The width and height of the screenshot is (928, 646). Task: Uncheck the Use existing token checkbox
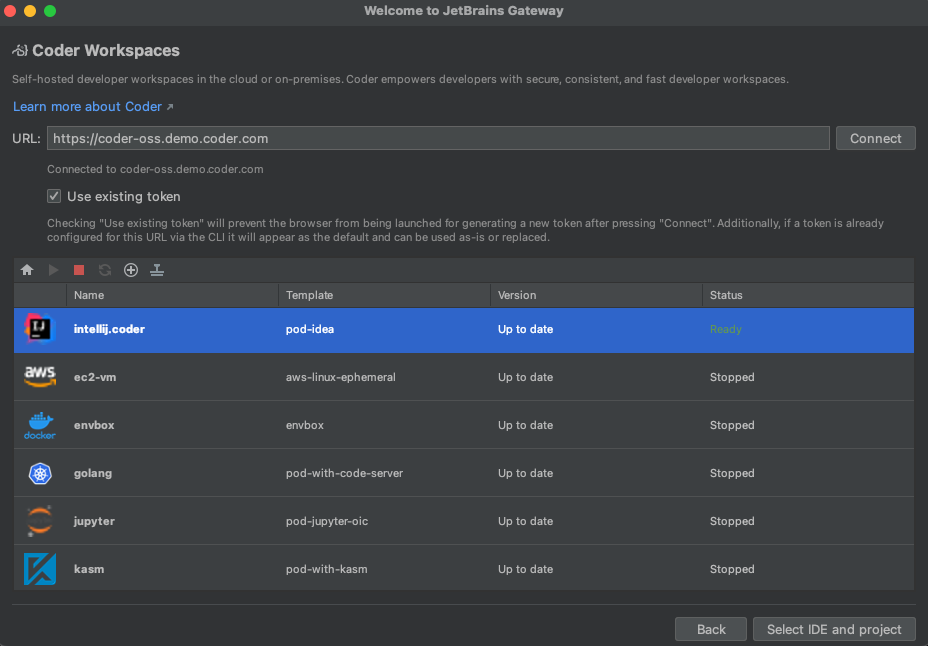(53, 196)
